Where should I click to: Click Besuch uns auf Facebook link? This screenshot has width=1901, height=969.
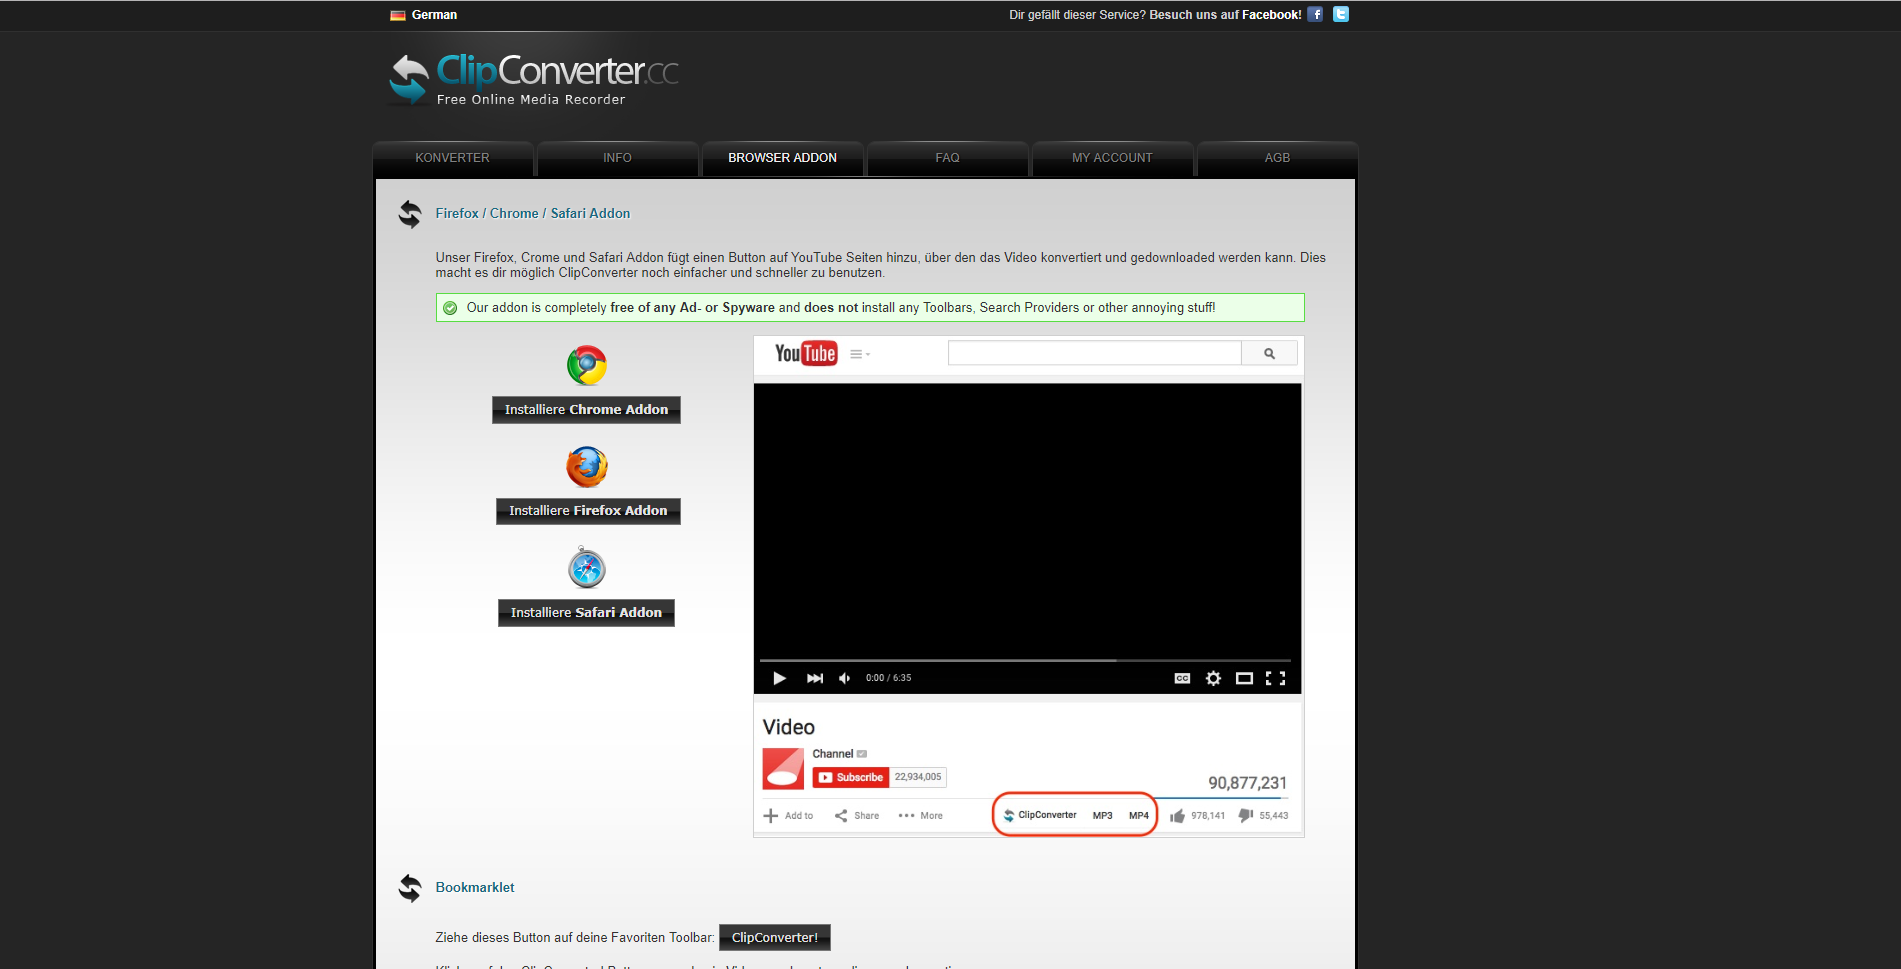pos(1225,15)
